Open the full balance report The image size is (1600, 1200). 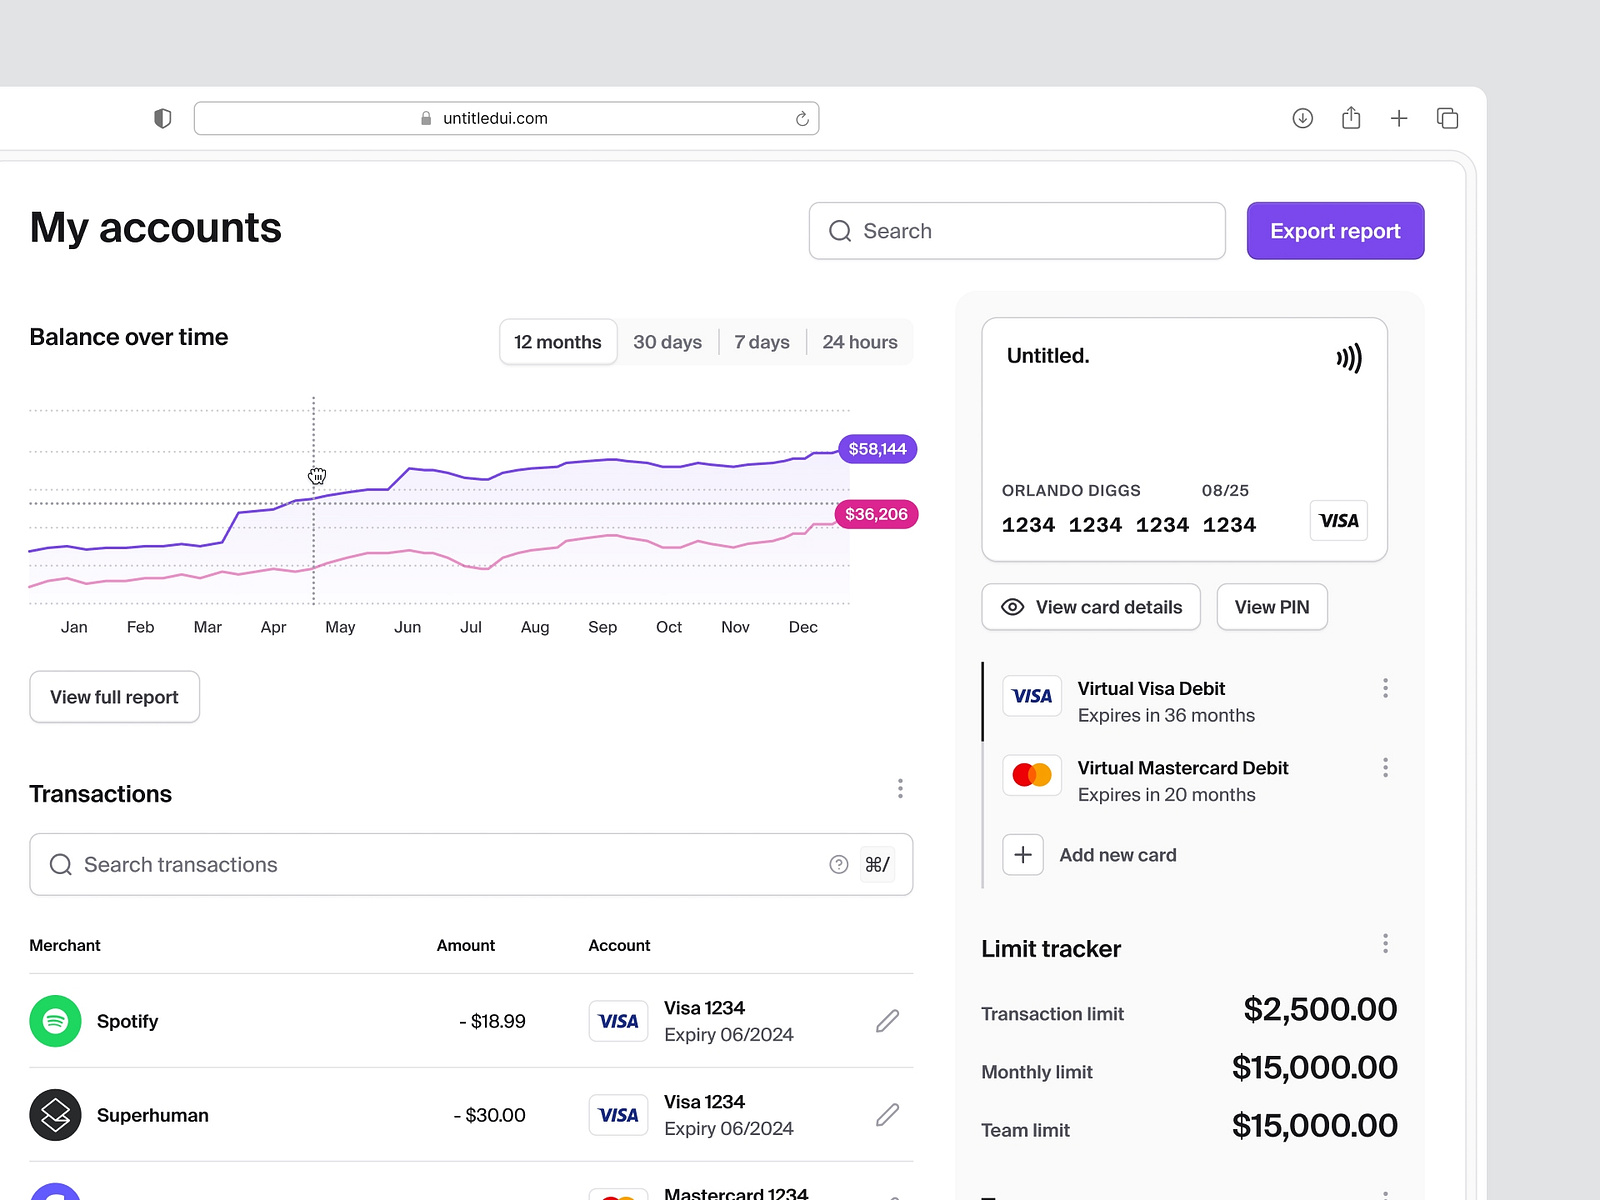(113, 696)
